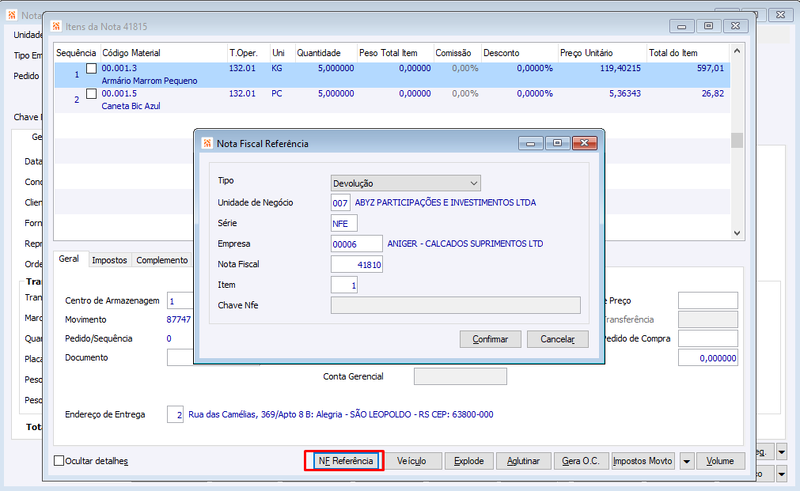Click the Preço field on the right
This screenshot has height=491, width=800.
tap(708, 301)
